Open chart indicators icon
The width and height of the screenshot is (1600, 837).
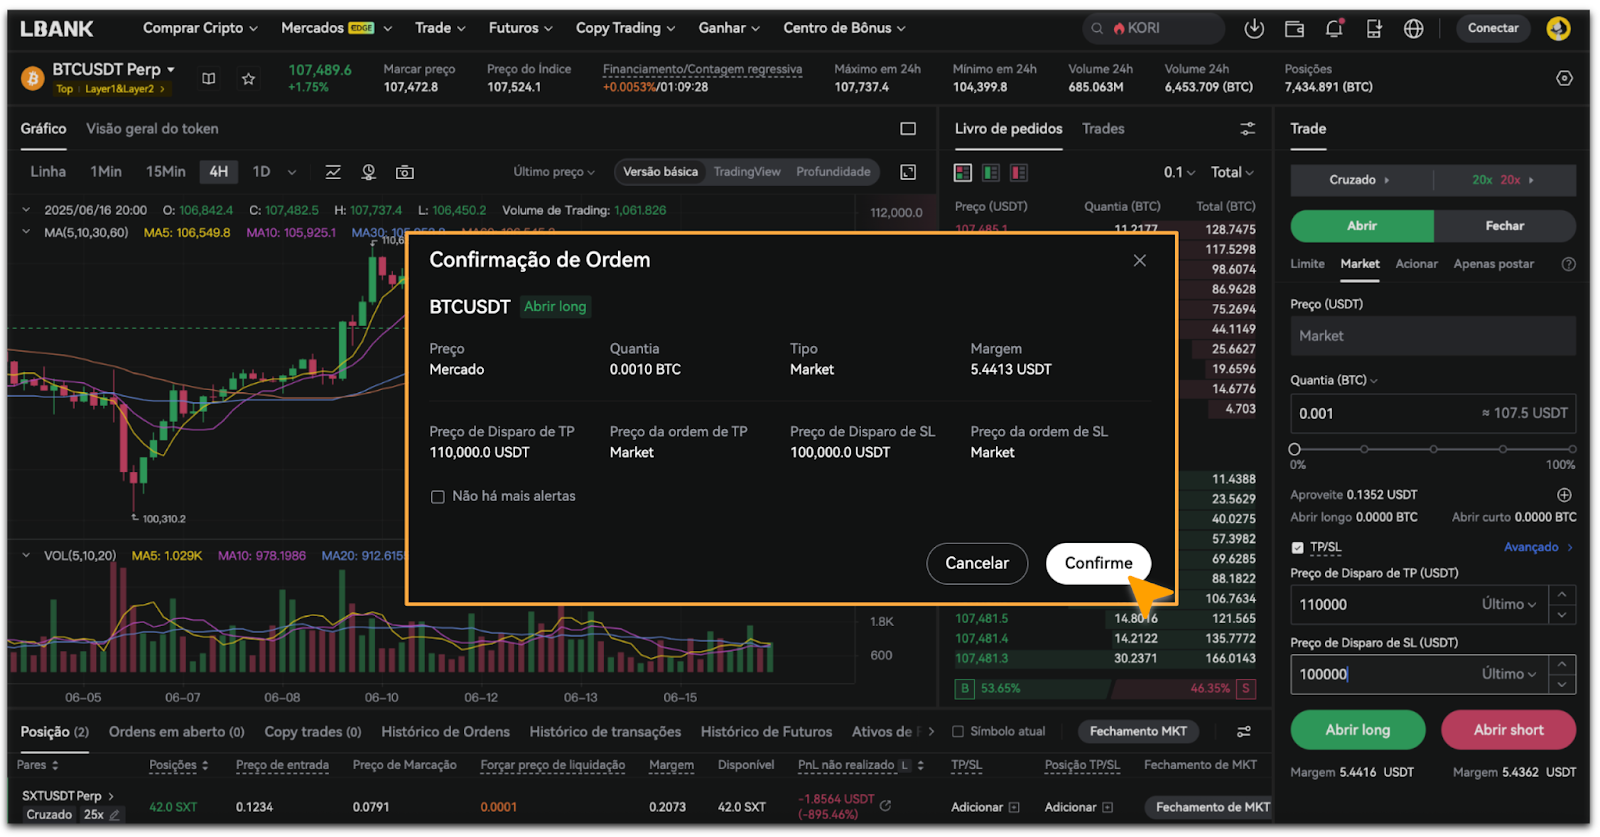333,172
